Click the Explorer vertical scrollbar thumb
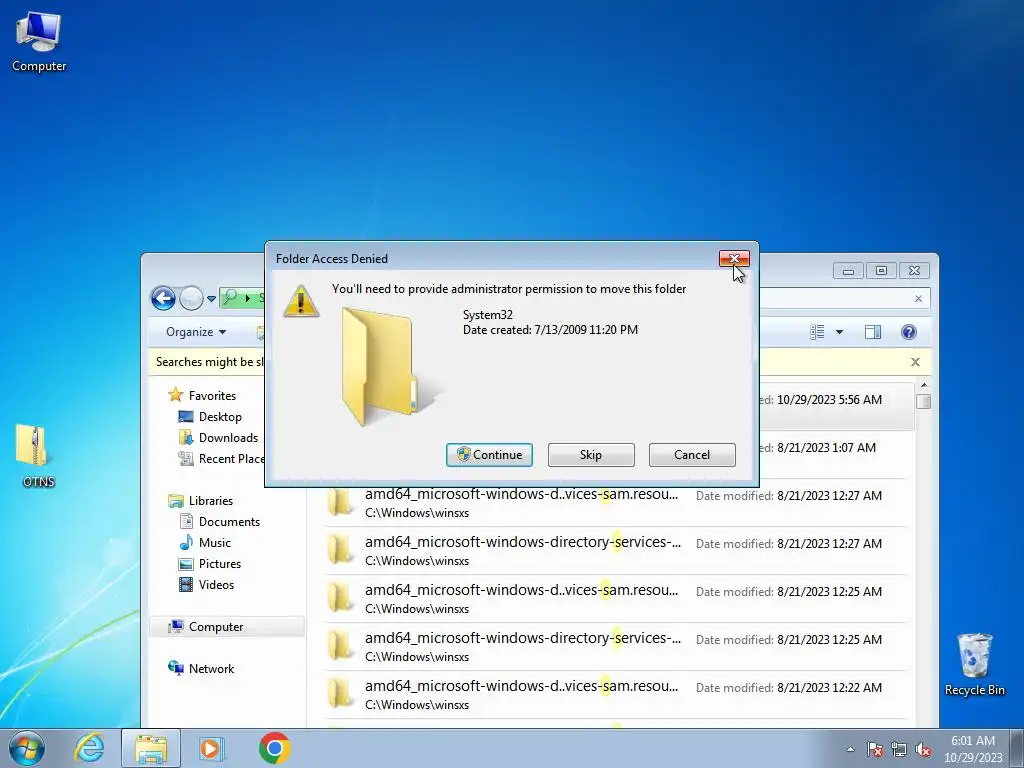The height and width of the screenshot is (768, 1024). pyautogui.click(x=923, y=402)
